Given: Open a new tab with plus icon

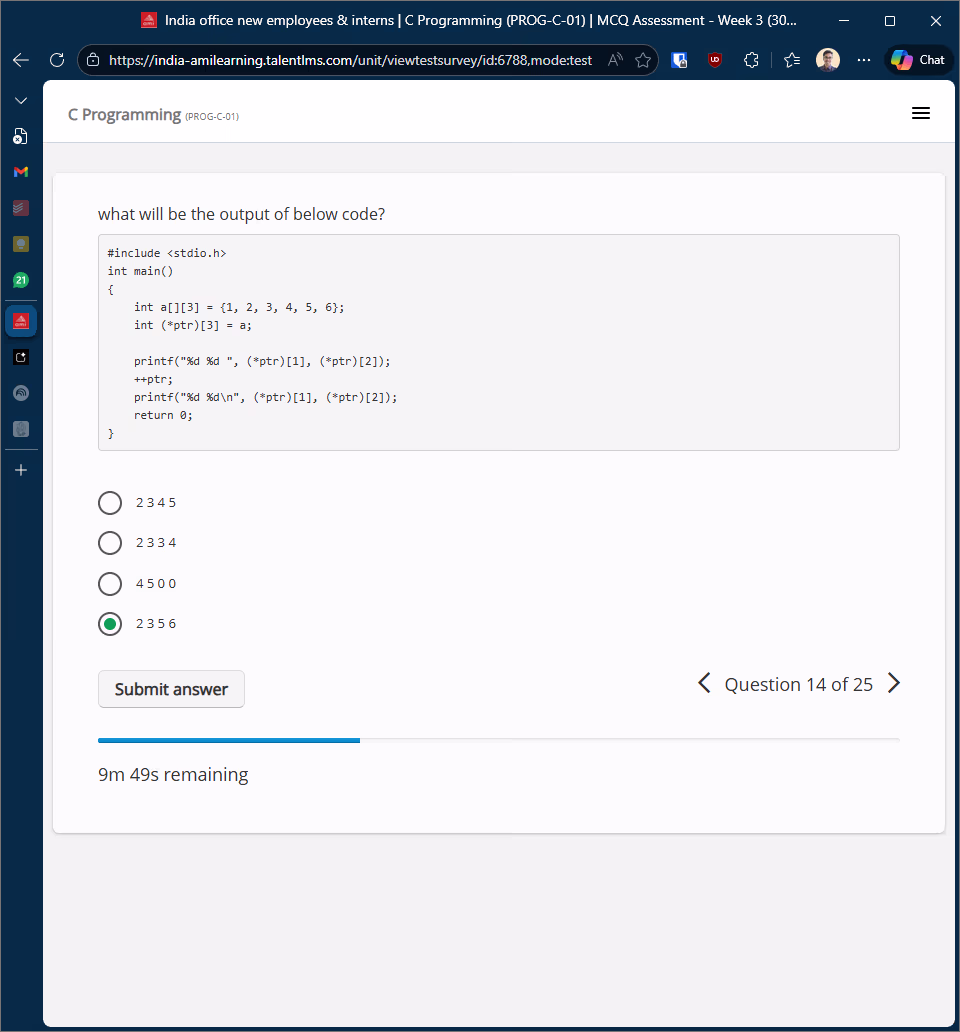Looking at the screenshot, I should click(x=21, y=470).
